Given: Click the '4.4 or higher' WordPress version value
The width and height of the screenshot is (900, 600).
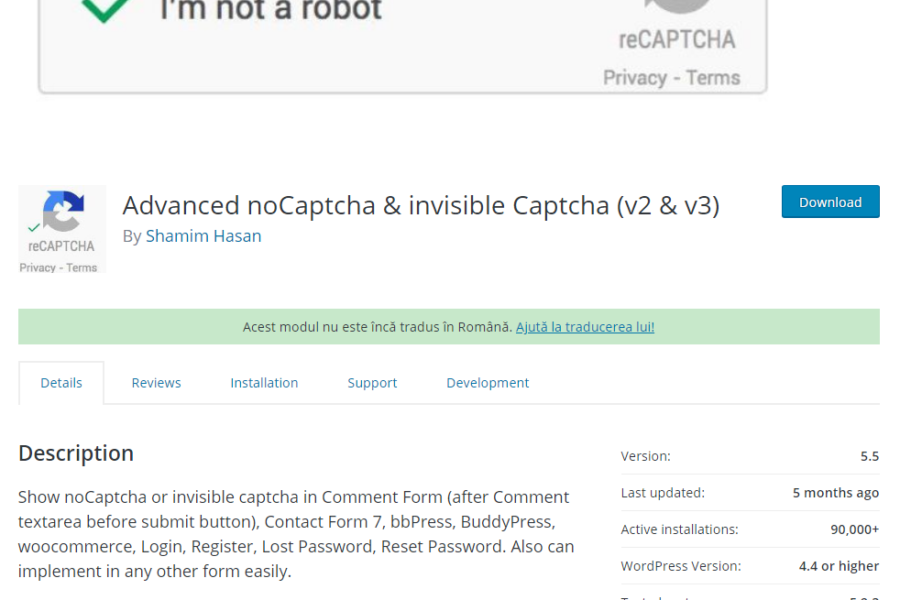Looking at the screenshot, I should click(x=838, y=566).
